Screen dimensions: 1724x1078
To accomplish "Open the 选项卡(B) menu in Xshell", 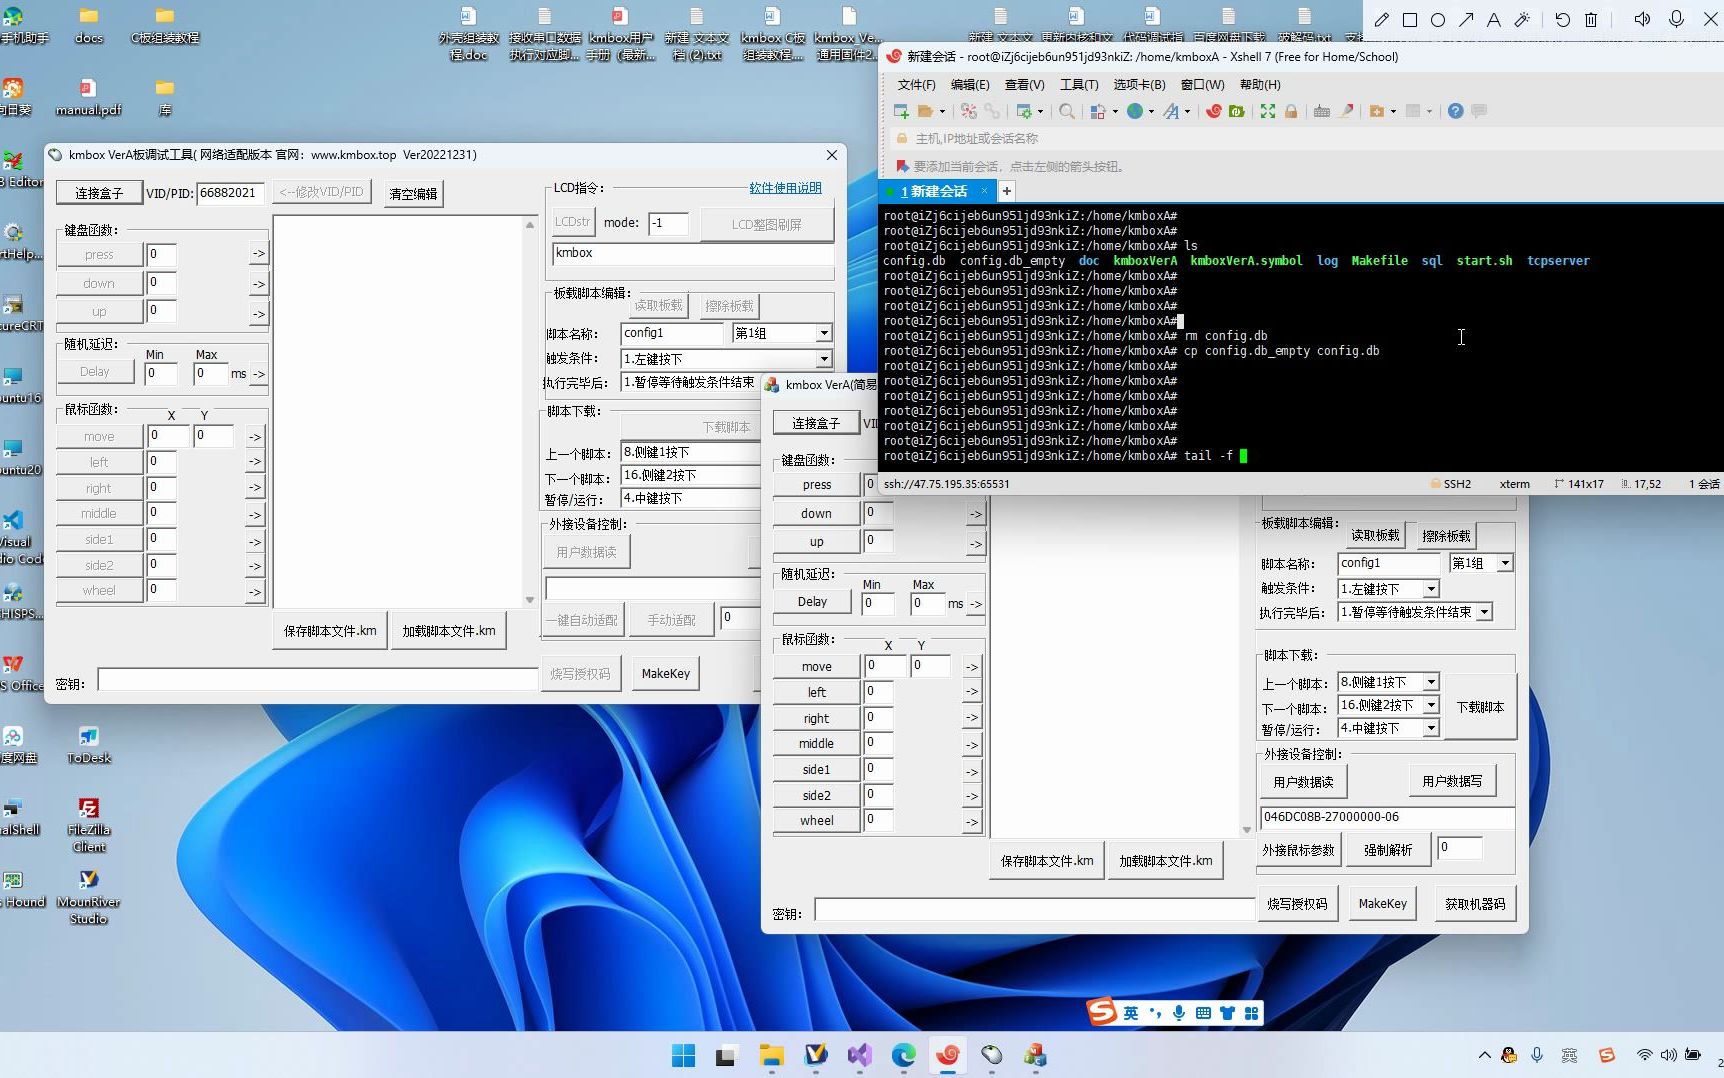I will pyautogui.click(x=1139, y=85).
